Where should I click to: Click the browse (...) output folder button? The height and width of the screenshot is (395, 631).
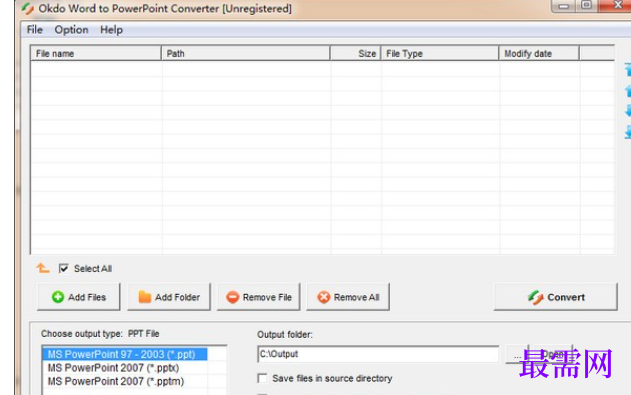click(x=517, y=354)
